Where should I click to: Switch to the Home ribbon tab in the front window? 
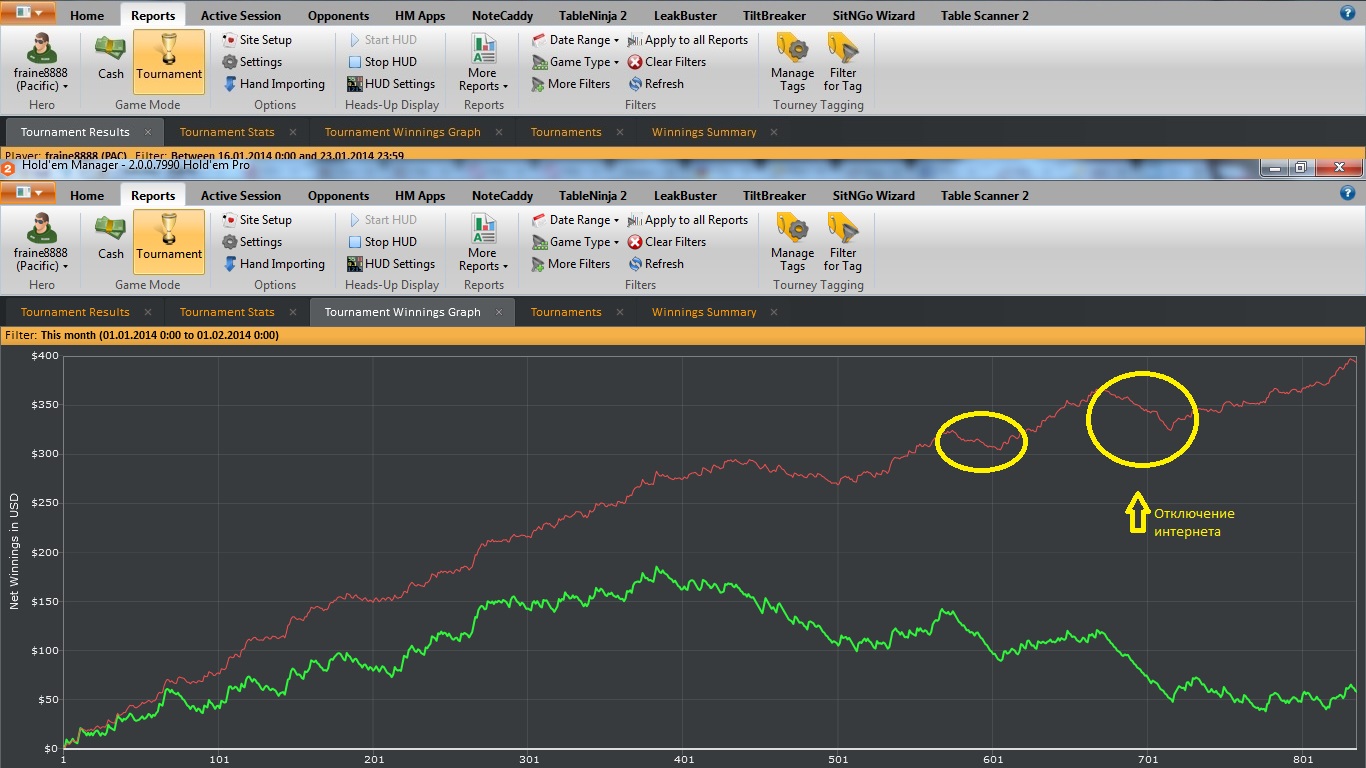(87, 196)
